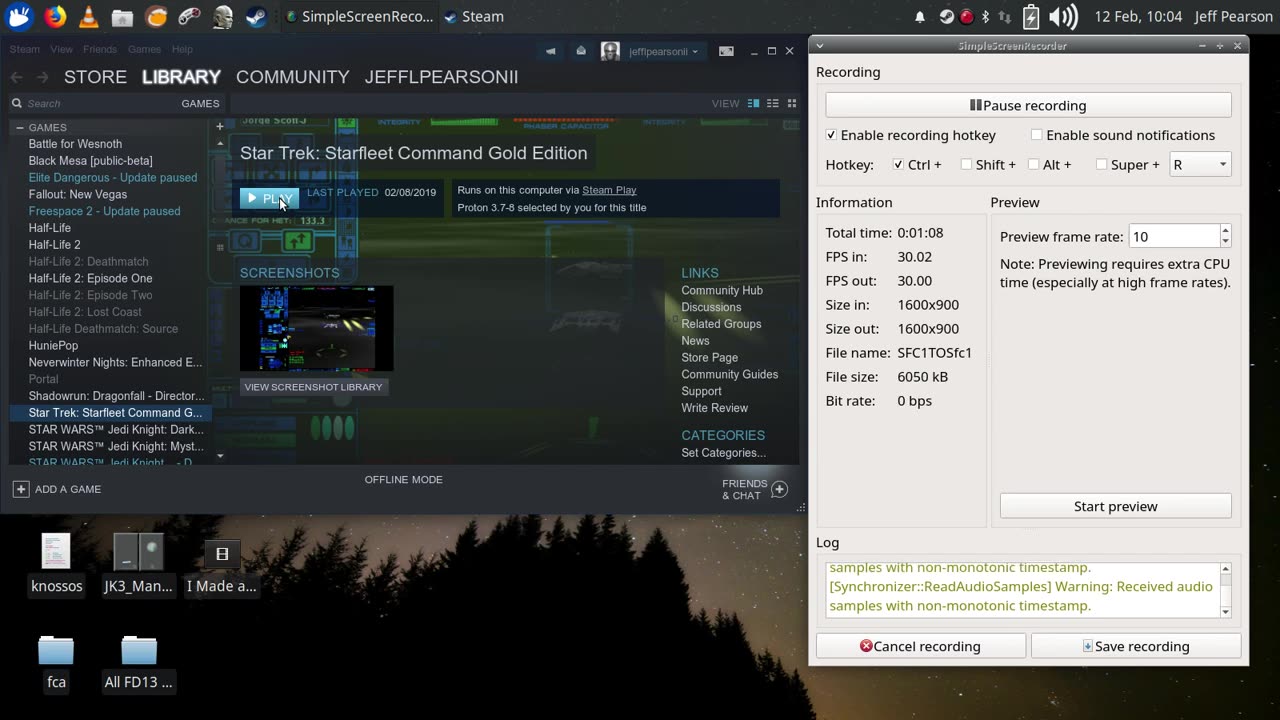Screen dimensions: 1280x720
Task: Click the plus button in the library list header
Action: [x=219, y=127]
